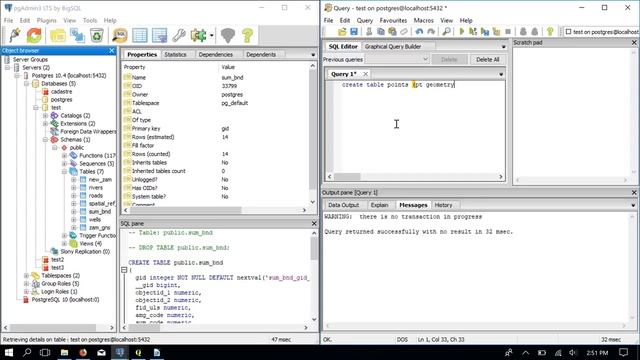The image size is (640, 360).
Task: Expand the Views (4) node
Action: [x=64, y=244]
